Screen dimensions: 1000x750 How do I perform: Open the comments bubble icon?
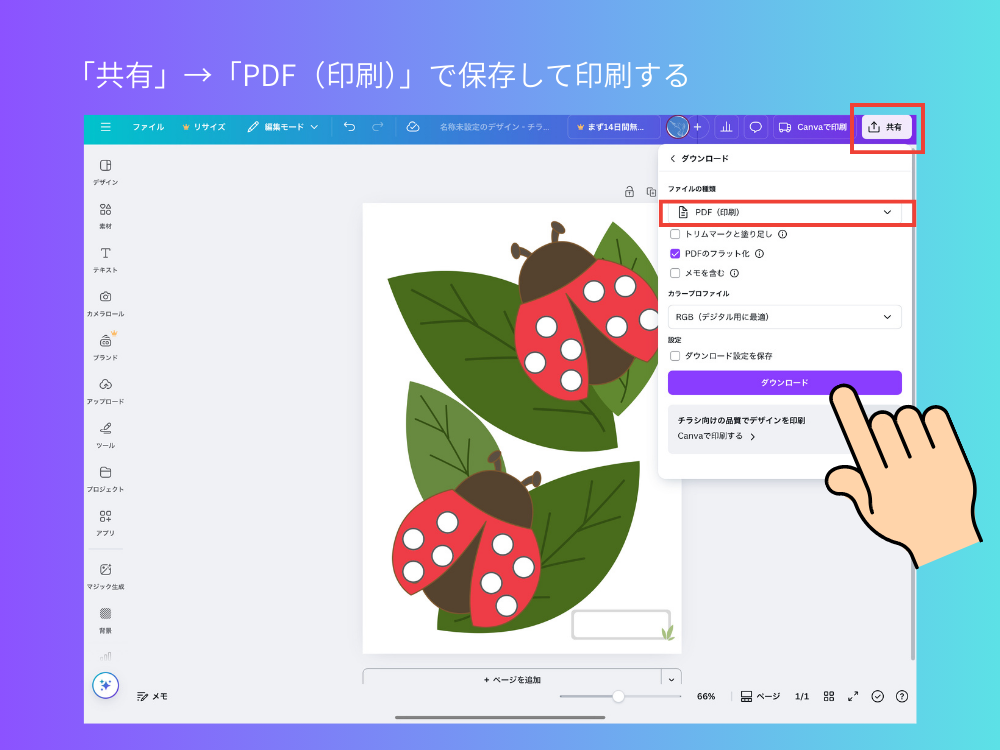[755, 127]
